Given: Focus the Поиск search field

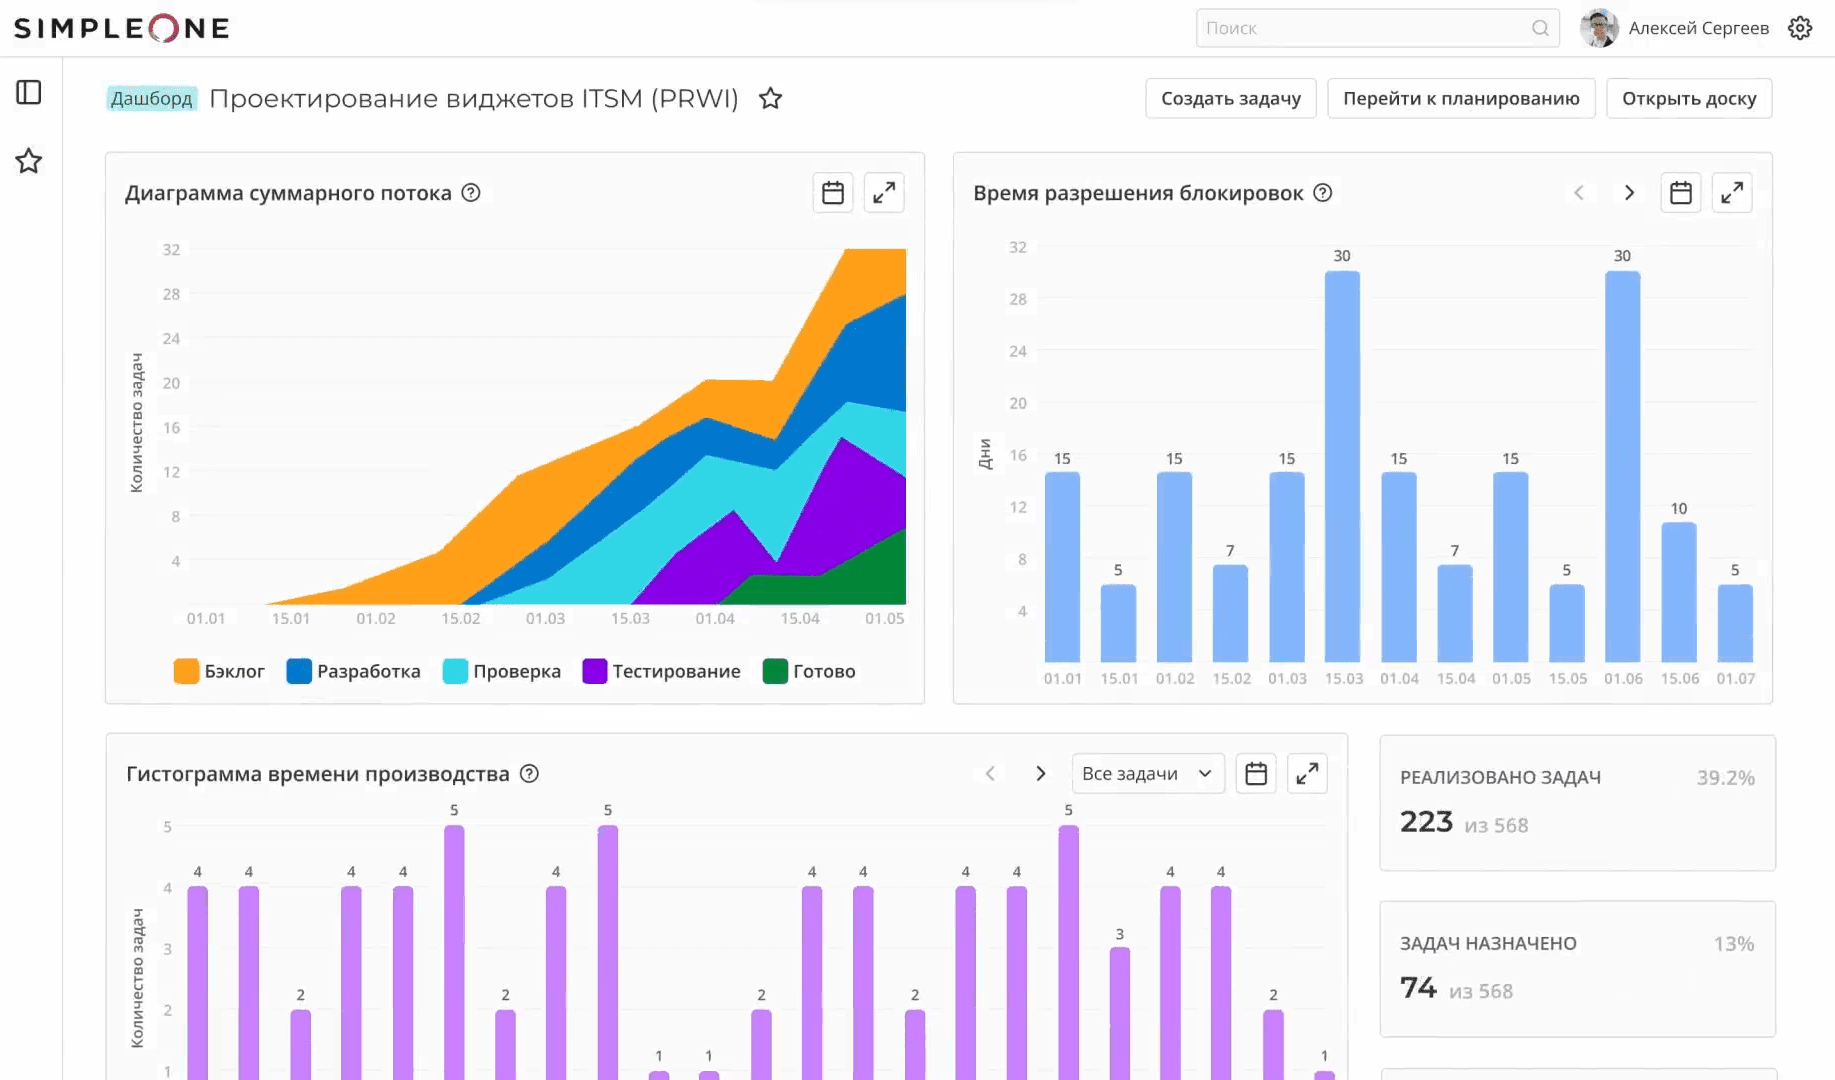Looking at the screenshot, I should pyautogui.click(x=1377, y=28).
